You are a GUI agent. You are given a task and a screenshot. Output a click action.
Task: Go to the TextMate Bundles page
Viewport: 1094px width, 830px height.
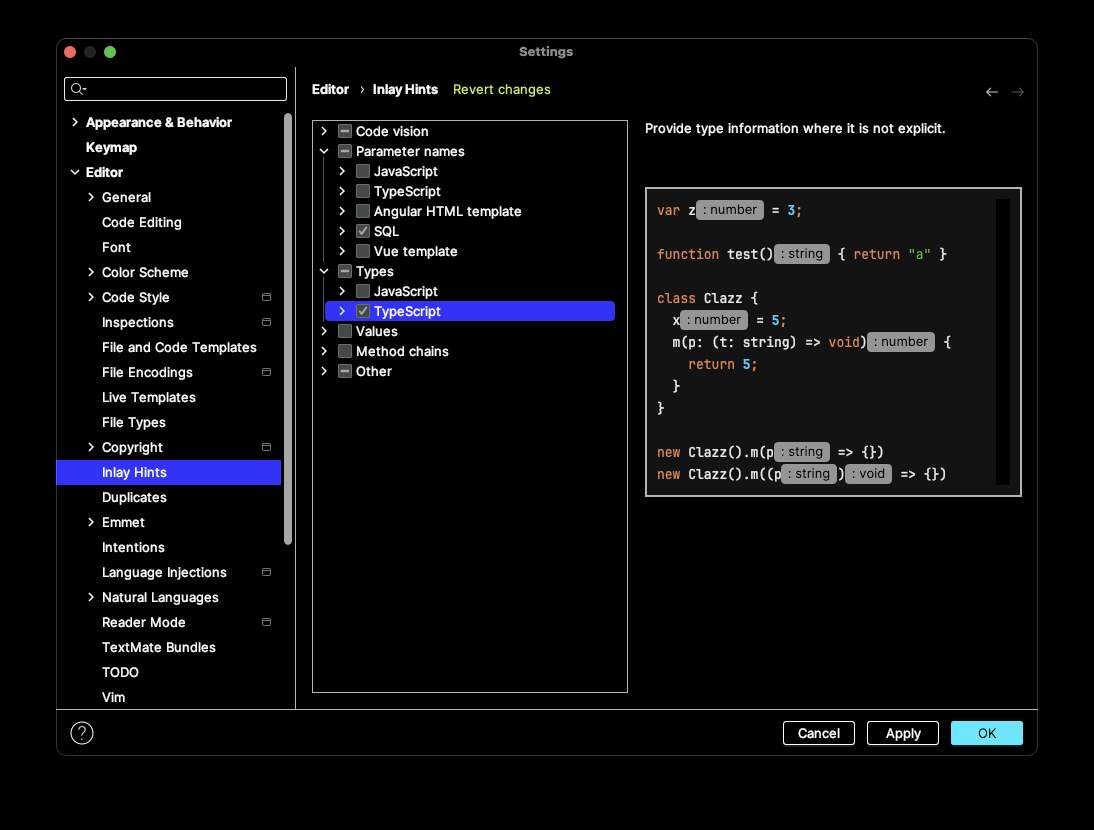[x=158, y=647]
